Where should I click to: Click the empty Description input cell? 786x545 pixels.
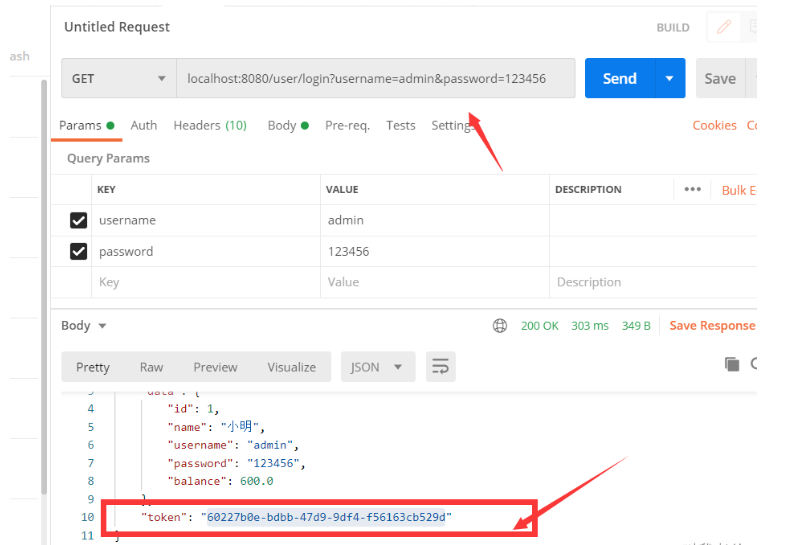pyautogui.click(x=653, y=282)
